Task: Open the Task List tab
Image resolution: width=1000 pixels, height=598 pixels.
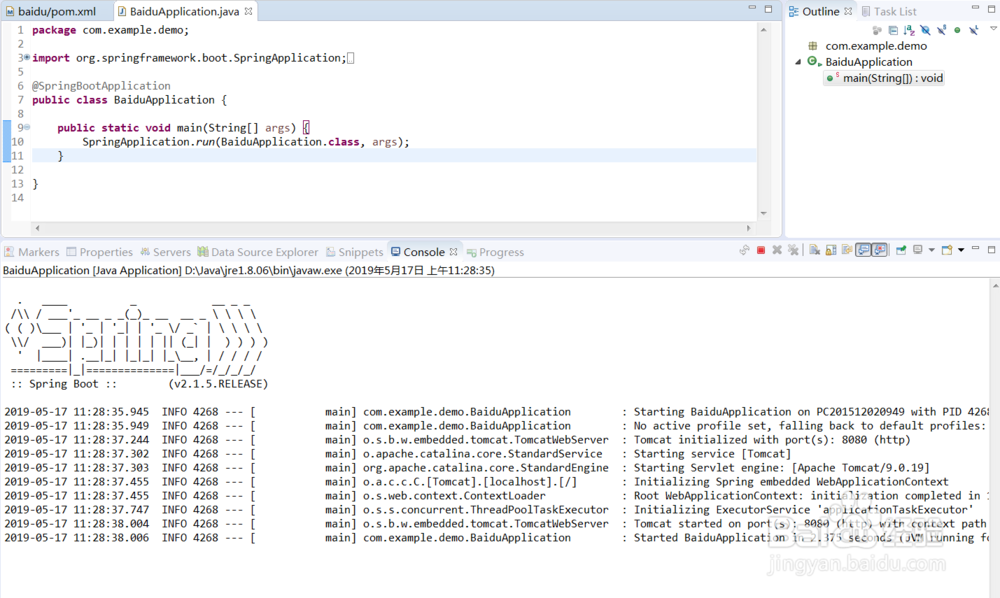Action: pyautogui.click(x=889, y=11)
